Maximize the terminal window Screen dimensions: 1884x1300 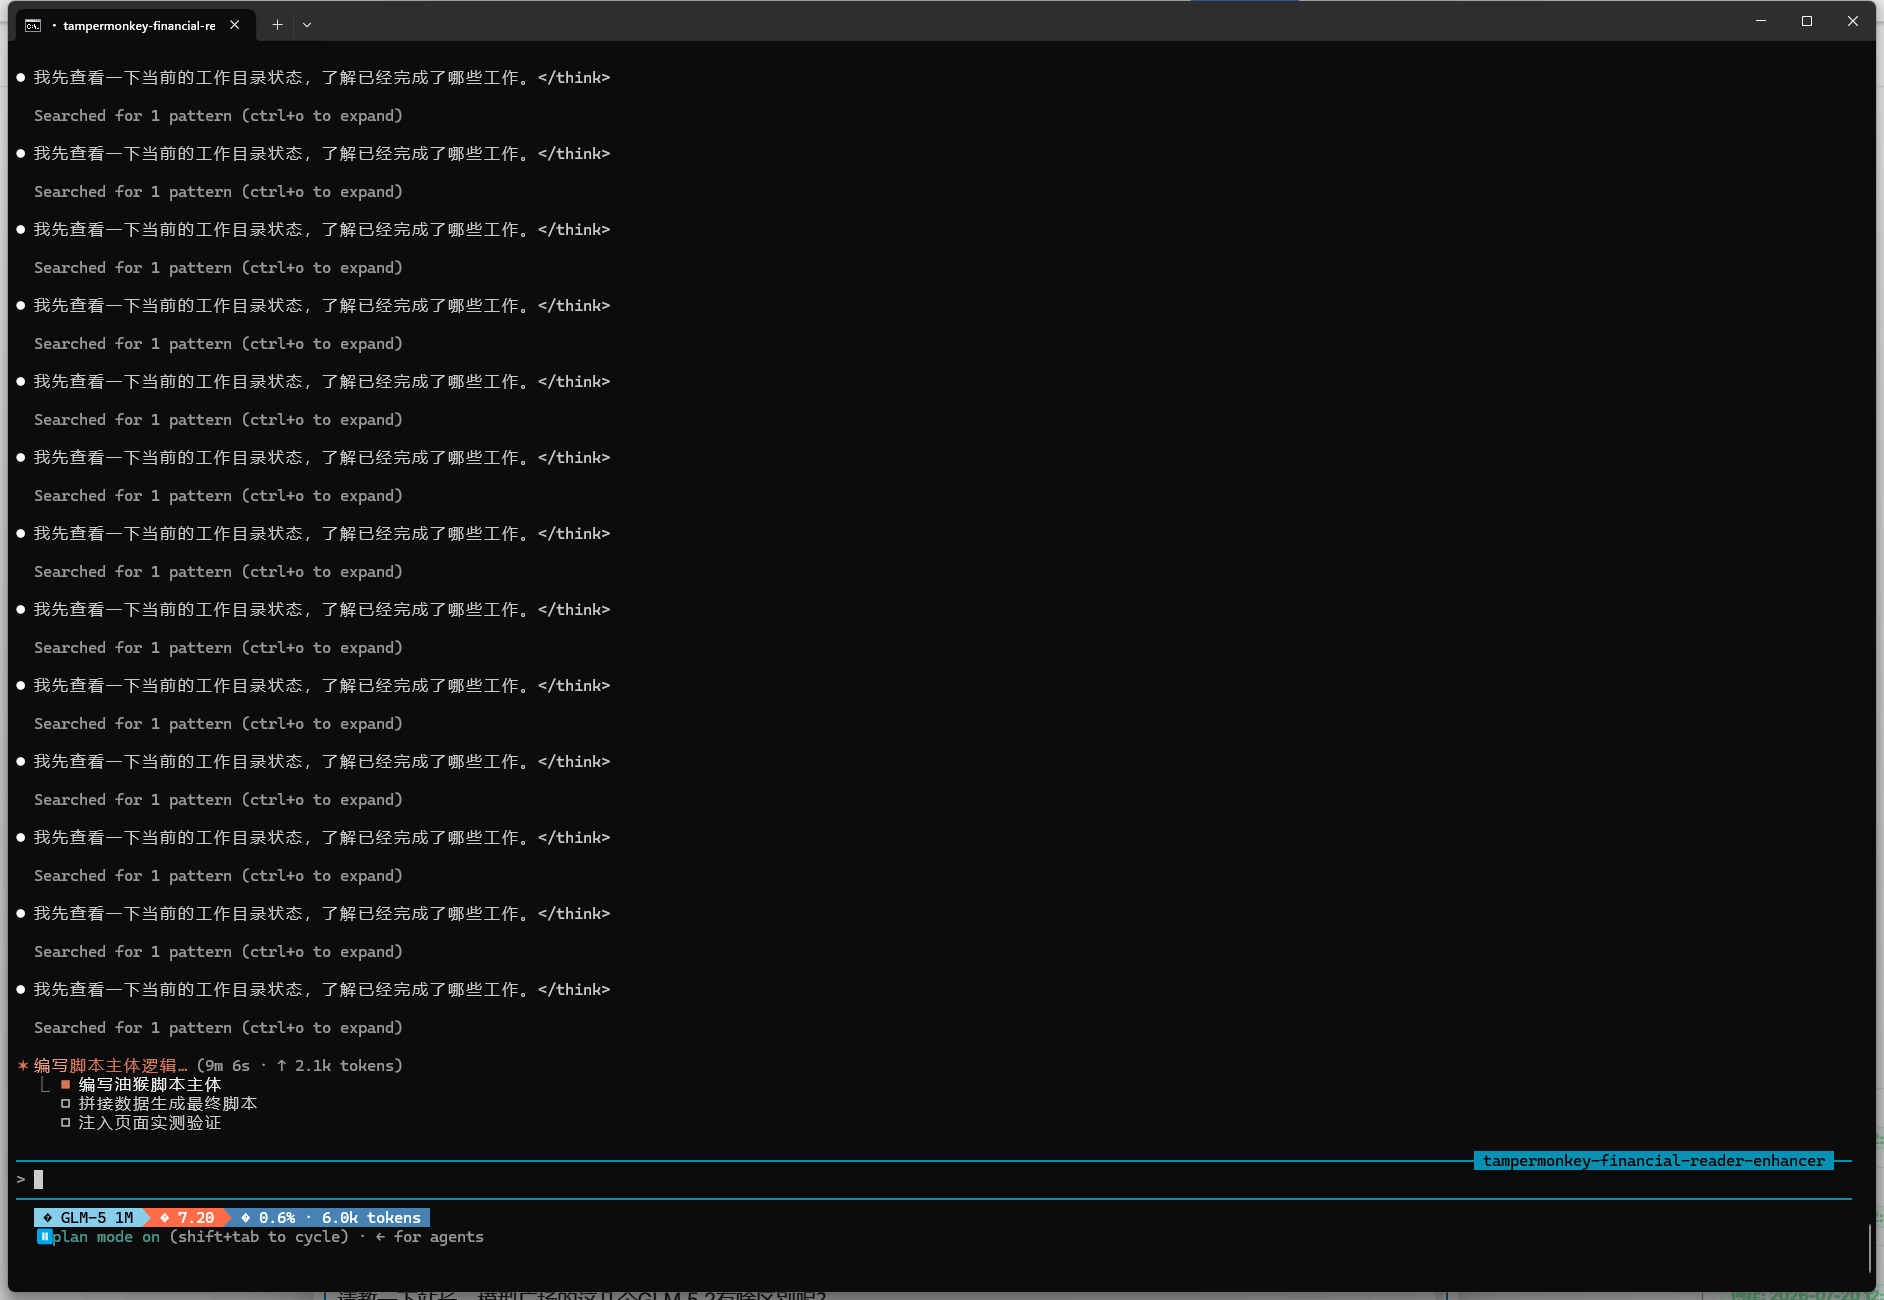tap(1807, 21)
